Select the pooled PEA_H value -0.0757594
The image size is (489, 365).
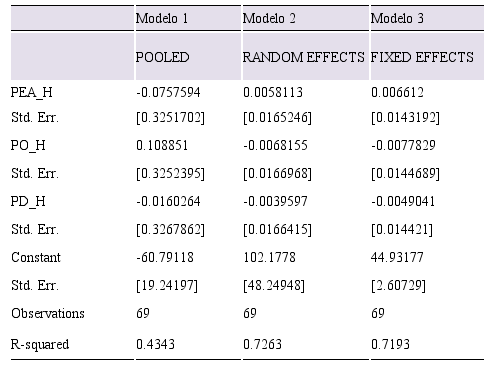[168, 92]
